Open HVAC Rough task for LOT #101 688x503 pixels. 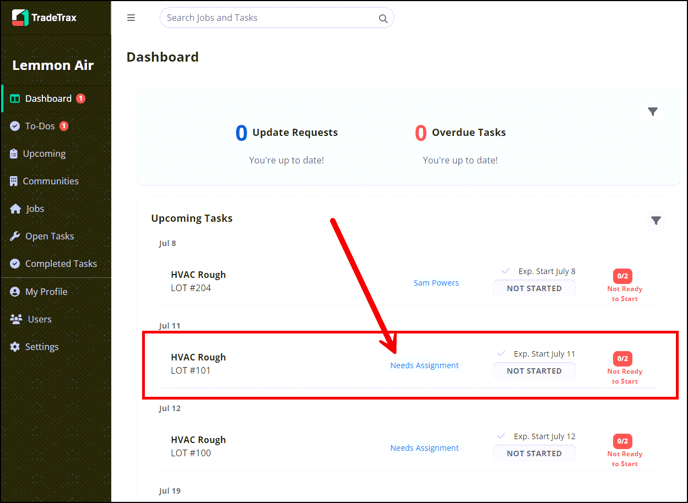point(198,357)
